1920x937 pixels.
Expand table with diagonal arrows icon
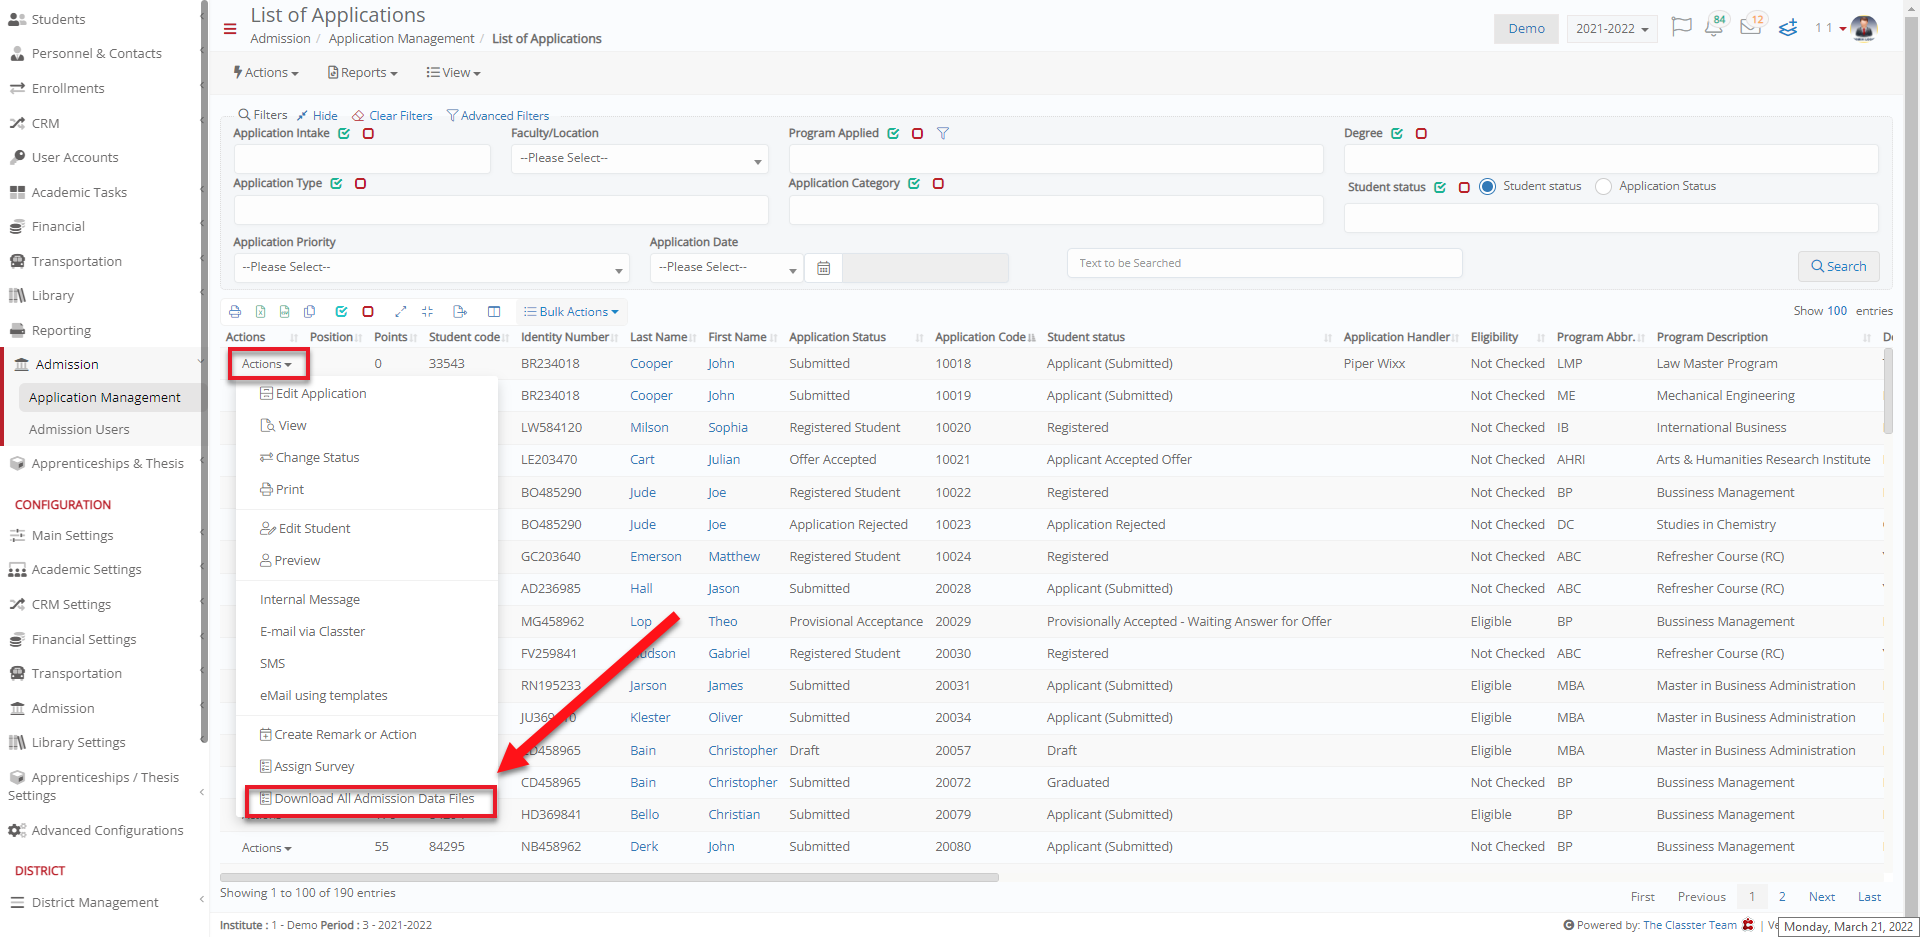pos(400,311)
